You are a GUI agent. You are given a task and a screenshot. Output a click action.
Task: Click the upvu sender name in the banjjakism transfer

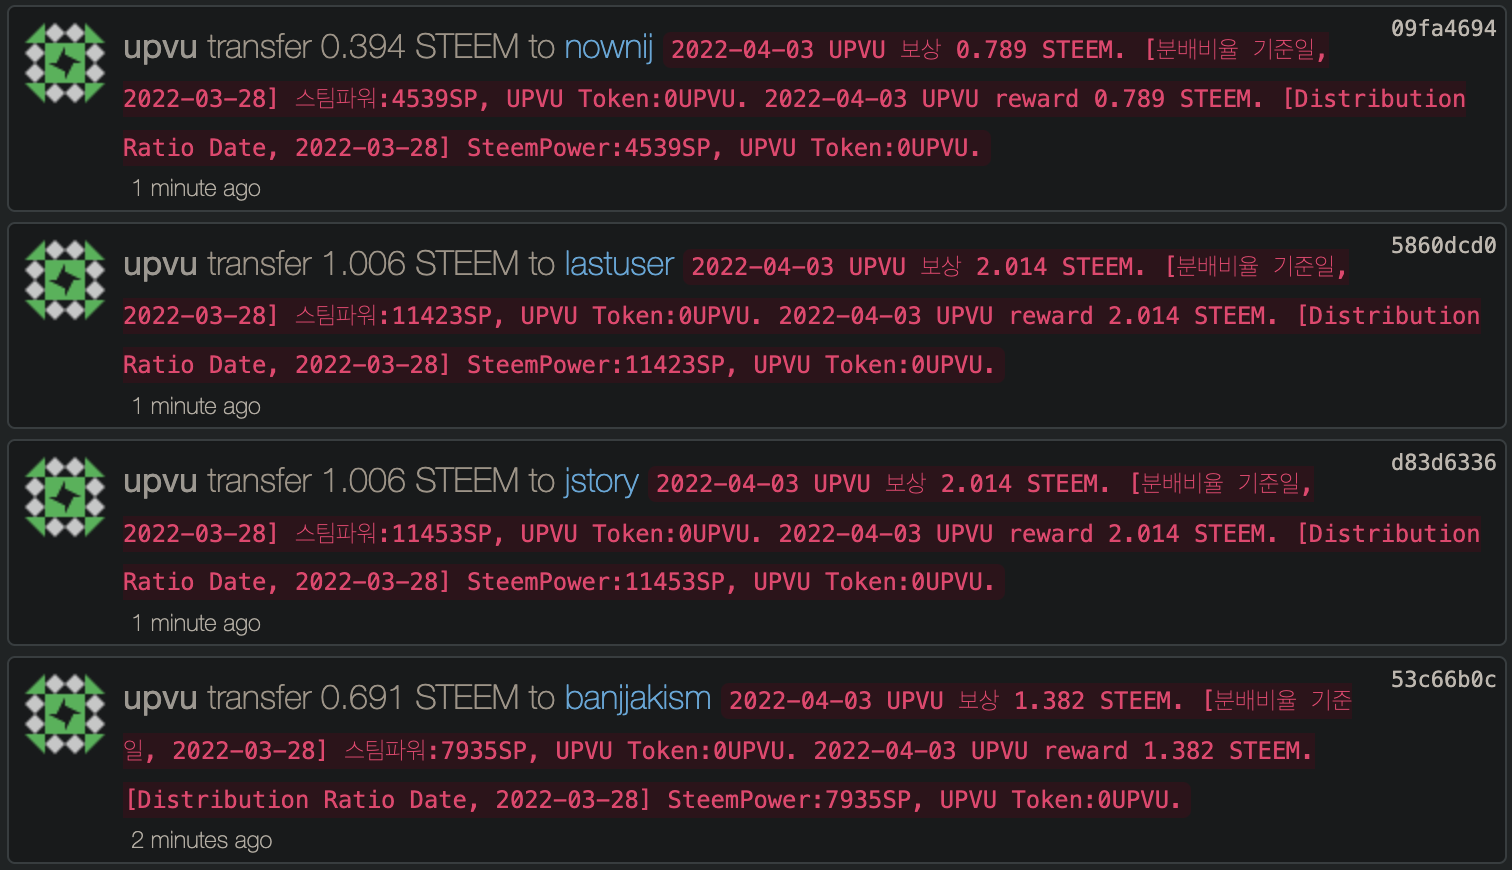(x=160, y=698)
